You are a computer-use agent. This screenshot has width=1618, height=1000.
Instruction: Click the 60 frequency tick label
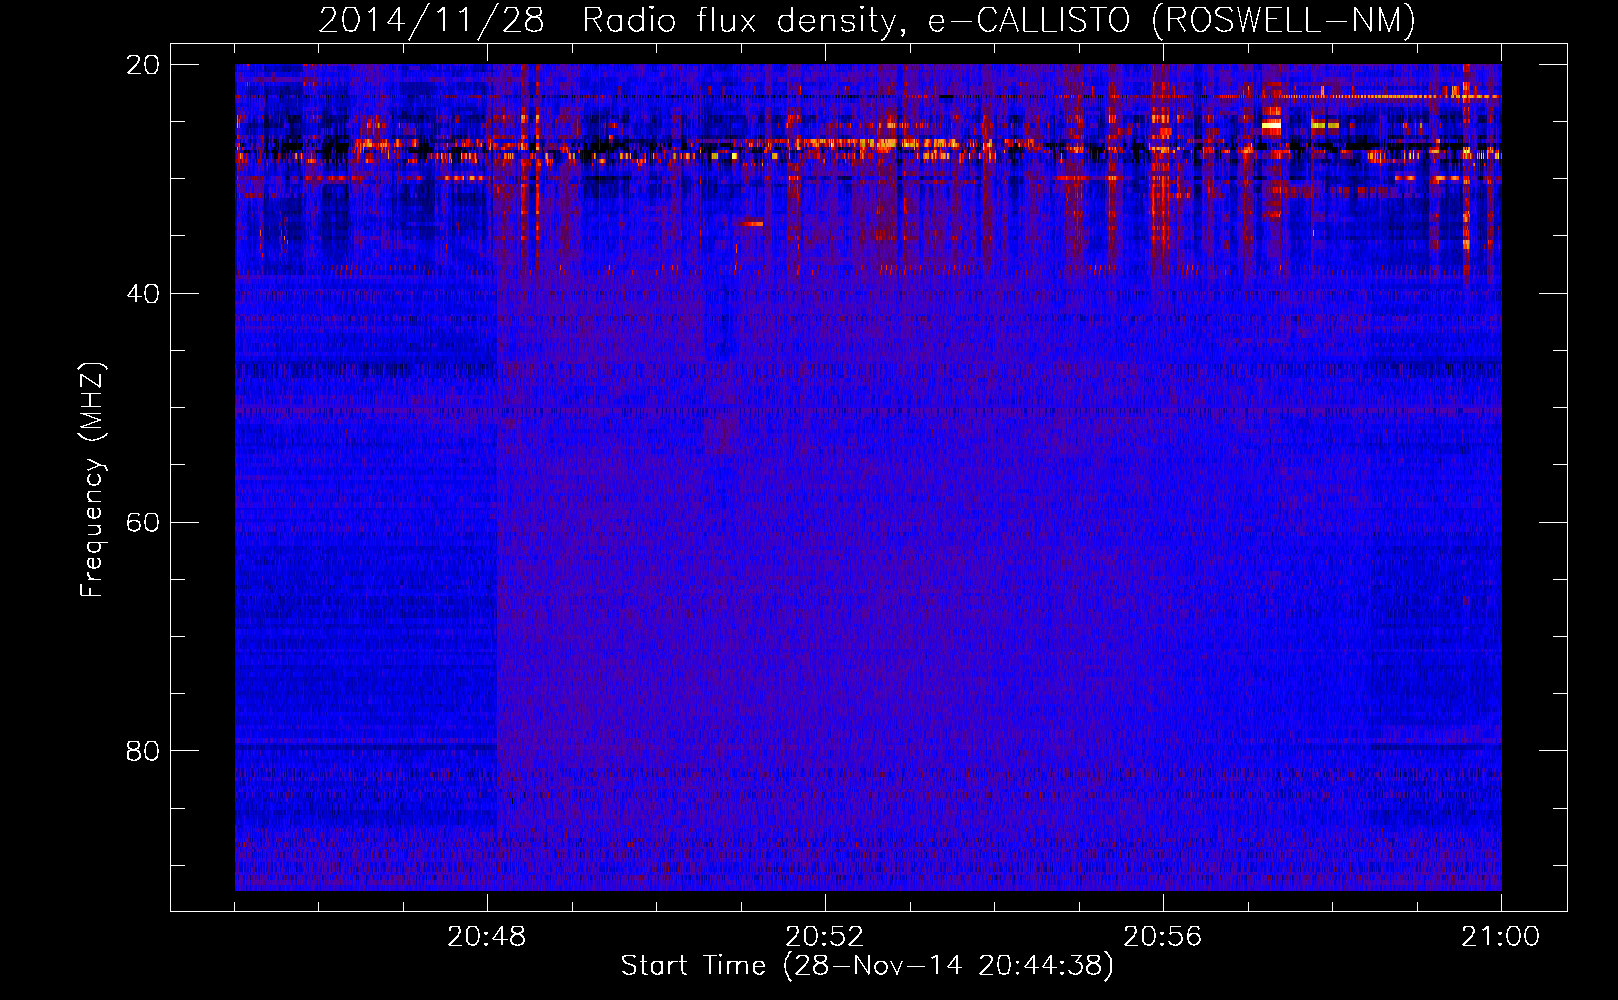(x=143, y=523)
